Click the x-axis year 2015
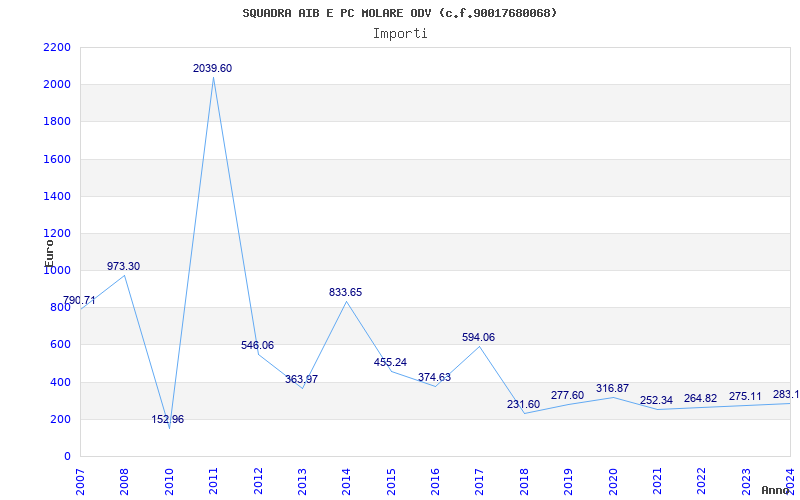Screen dimensions: 800x500 point(391,482)
